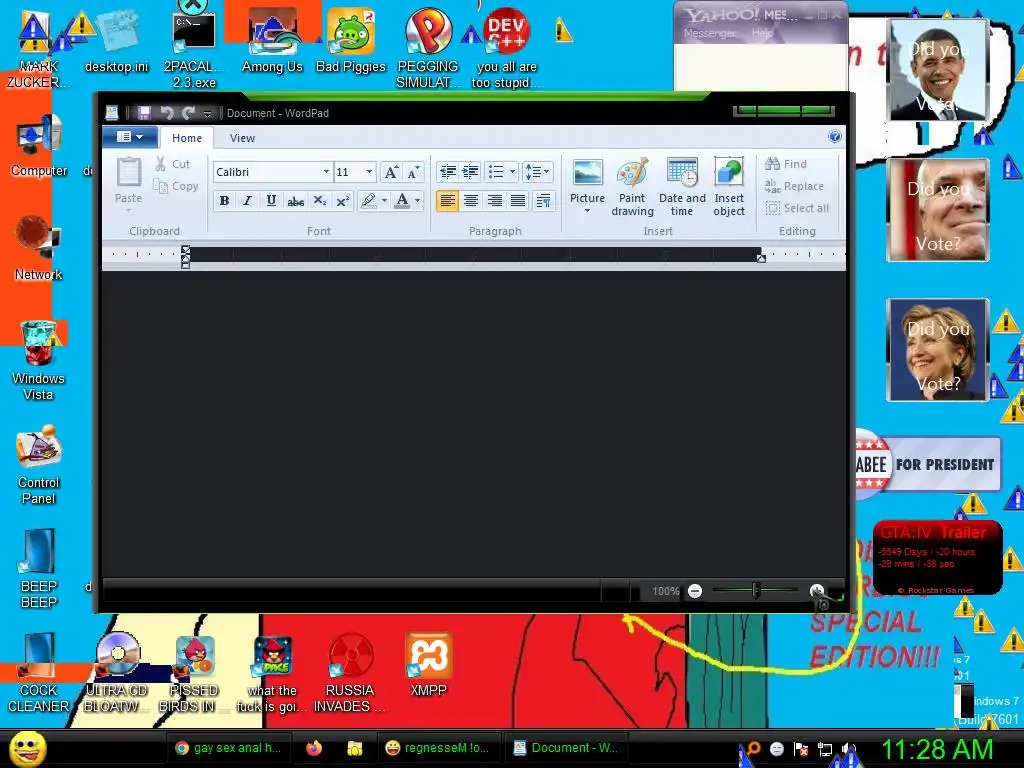
Task: Open Customize Quick Access Toolbar dropdown
Action: click(207, 114)
